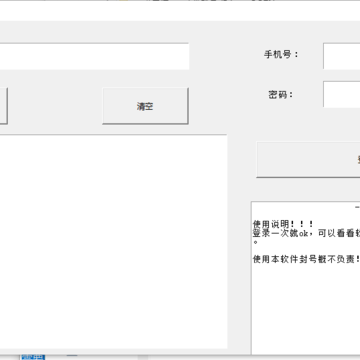This screenshot has height=360, width=360.
Task: Click the line starting 登录一次就ok
Action: [x=306, y=233]
